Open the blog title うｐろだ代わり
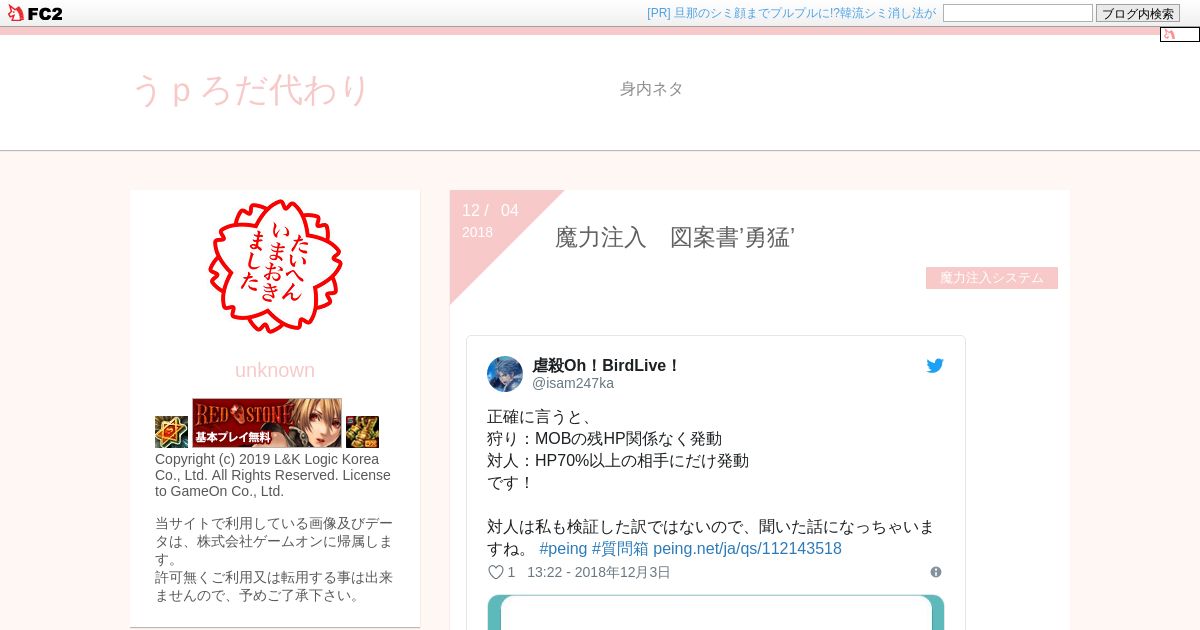The height and width of the screenshot is (630, 1200). point(251,89)
